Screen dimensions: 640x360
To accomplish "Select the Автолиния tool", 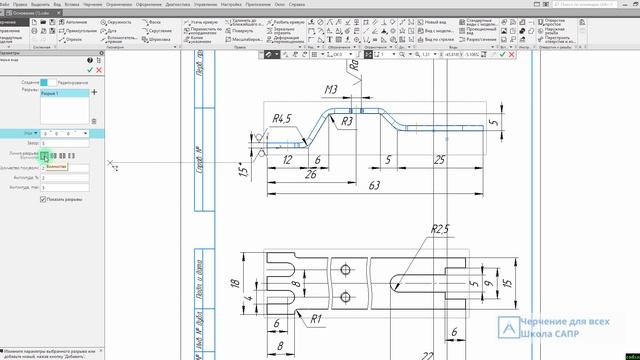I will point(73,22).
